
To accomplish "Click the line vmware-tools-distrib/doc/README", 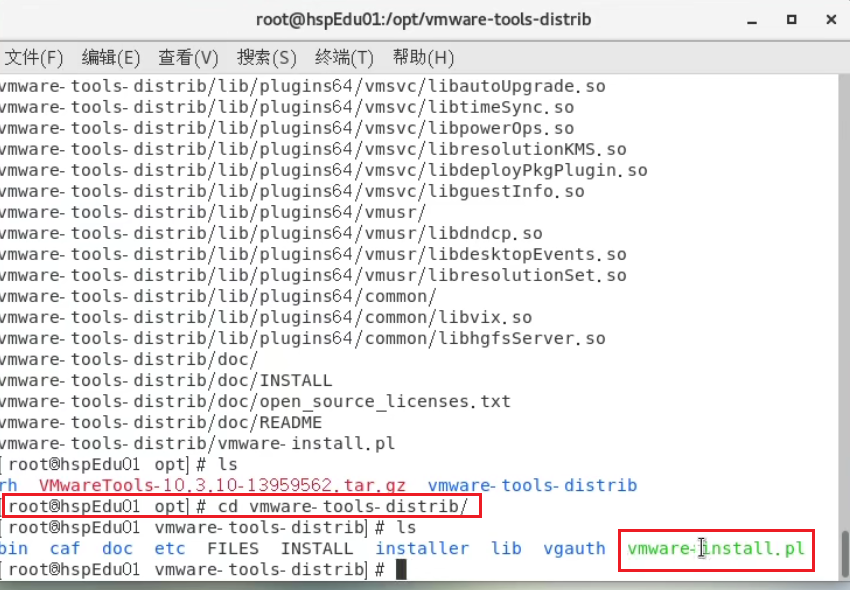I will pos(161,422).
